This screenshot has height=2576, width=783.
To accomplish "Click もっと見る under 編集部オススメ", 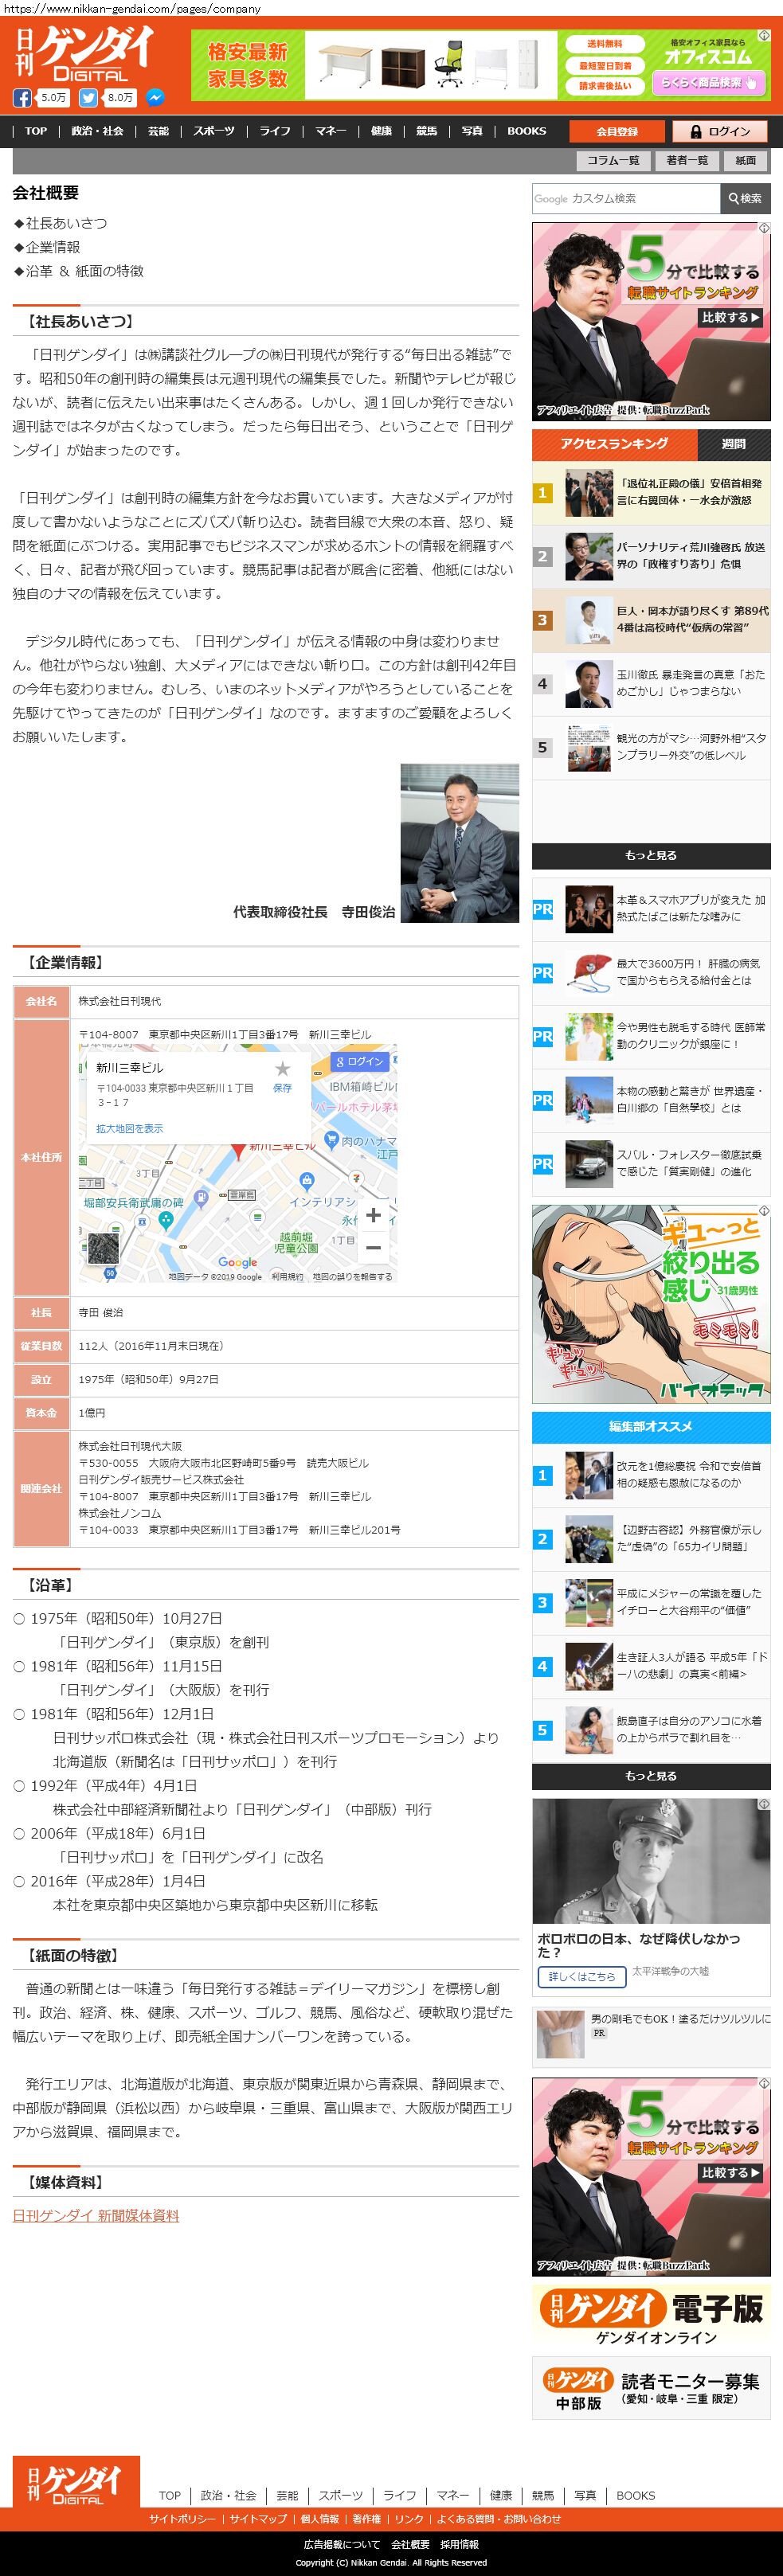I will point(651,1776).
